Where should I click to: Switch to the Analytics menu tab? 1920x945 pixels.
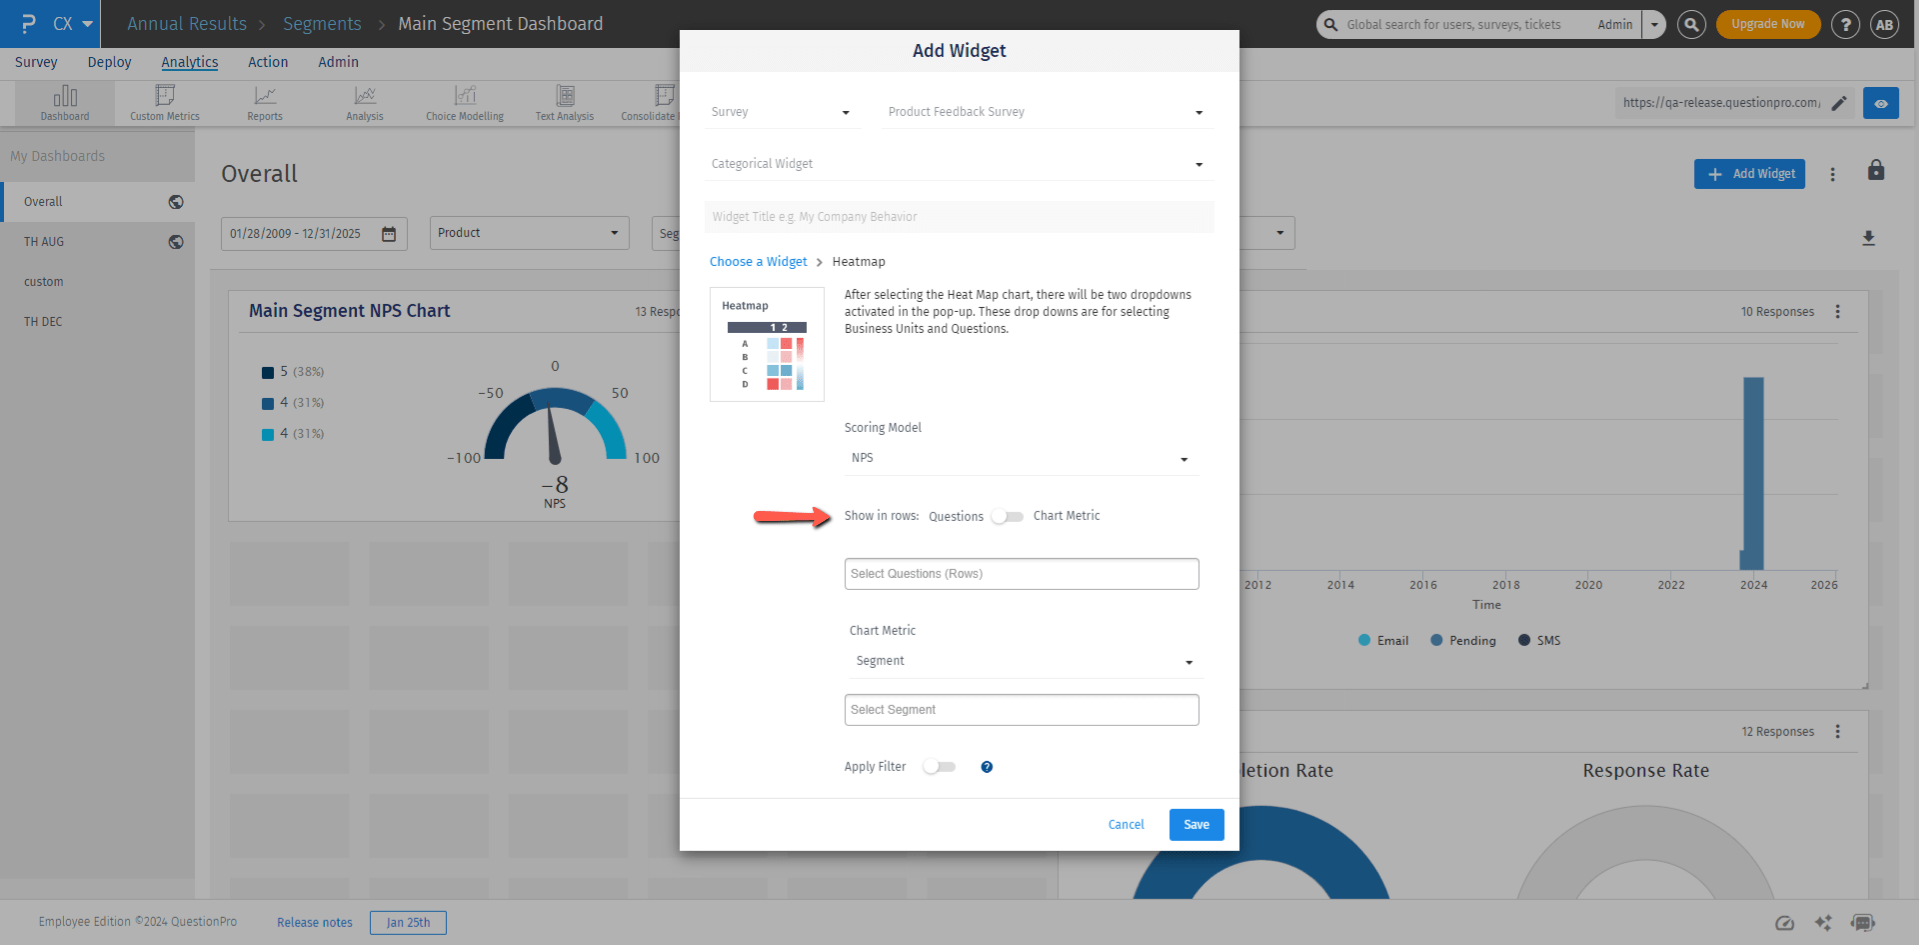189,62
